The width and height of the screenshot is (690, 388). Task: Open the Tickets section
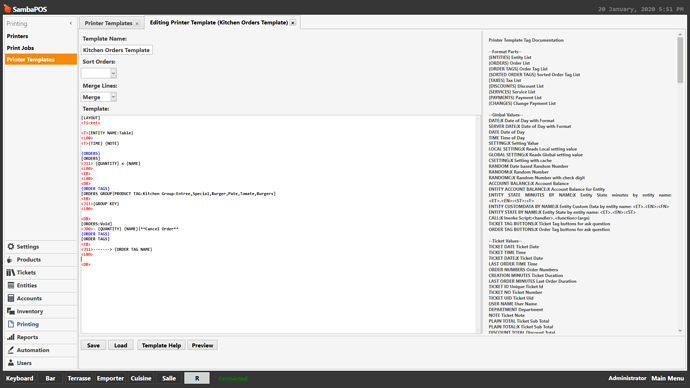point(40,273)
